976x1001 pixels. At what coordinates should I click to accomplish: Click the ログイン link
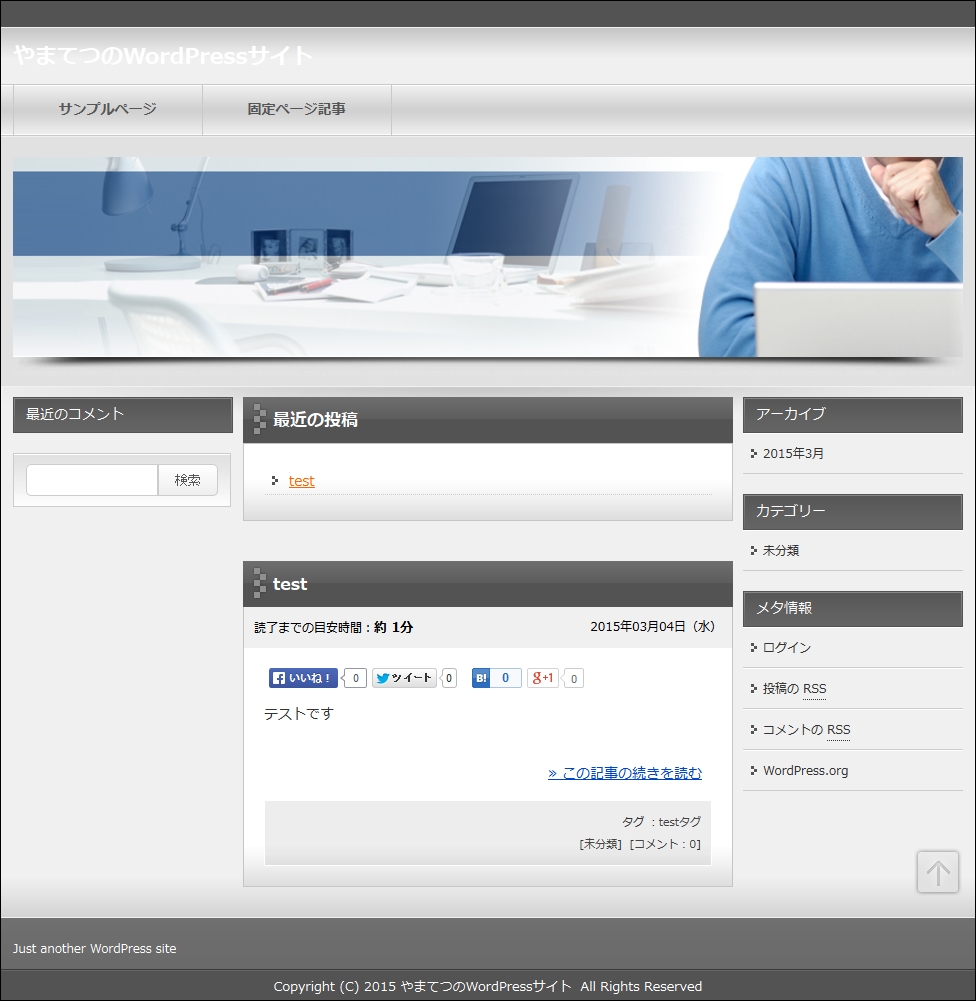click(787, 647)
